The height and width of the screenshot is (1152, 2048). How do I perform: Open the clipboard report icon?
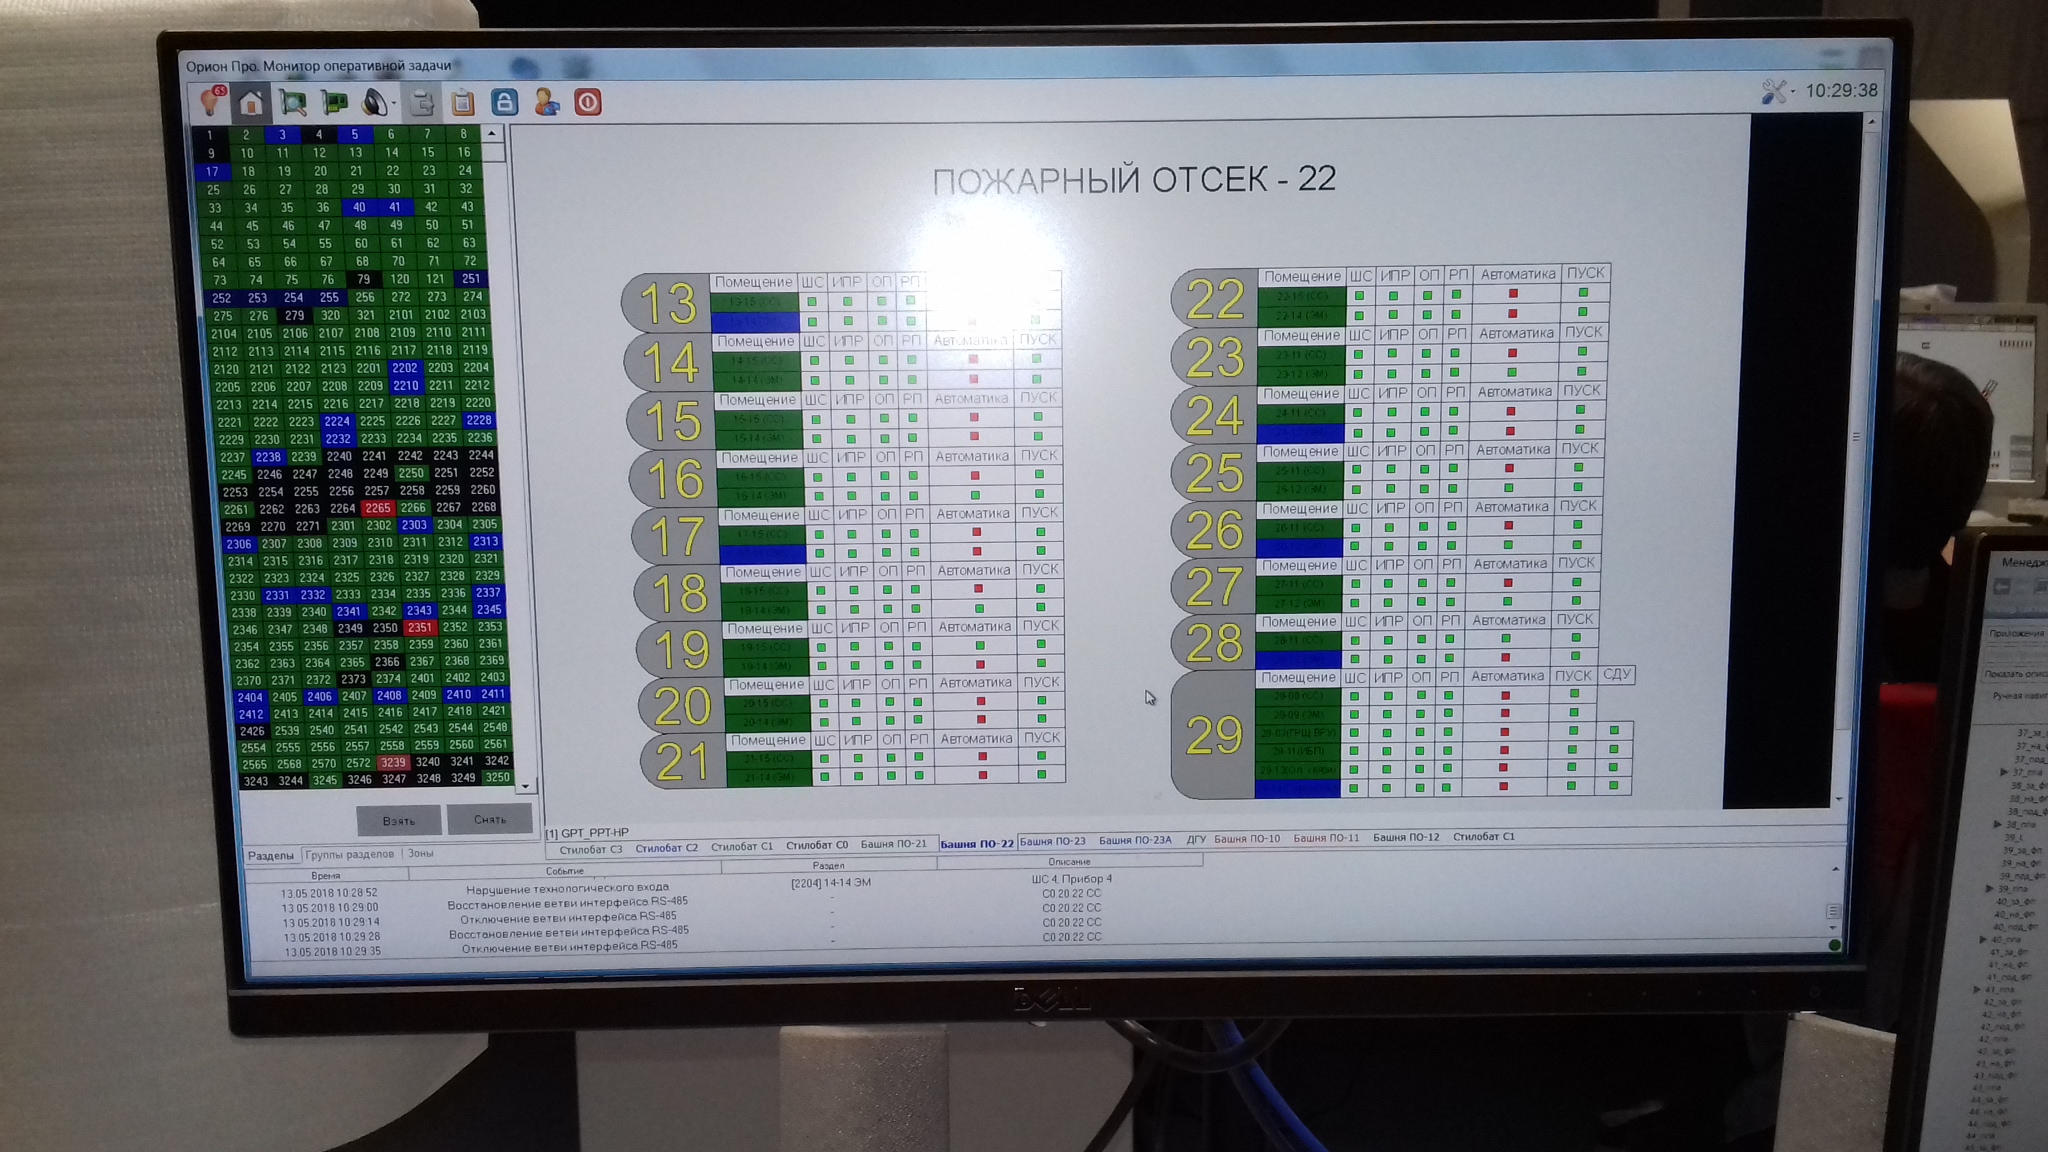(462, 102)
